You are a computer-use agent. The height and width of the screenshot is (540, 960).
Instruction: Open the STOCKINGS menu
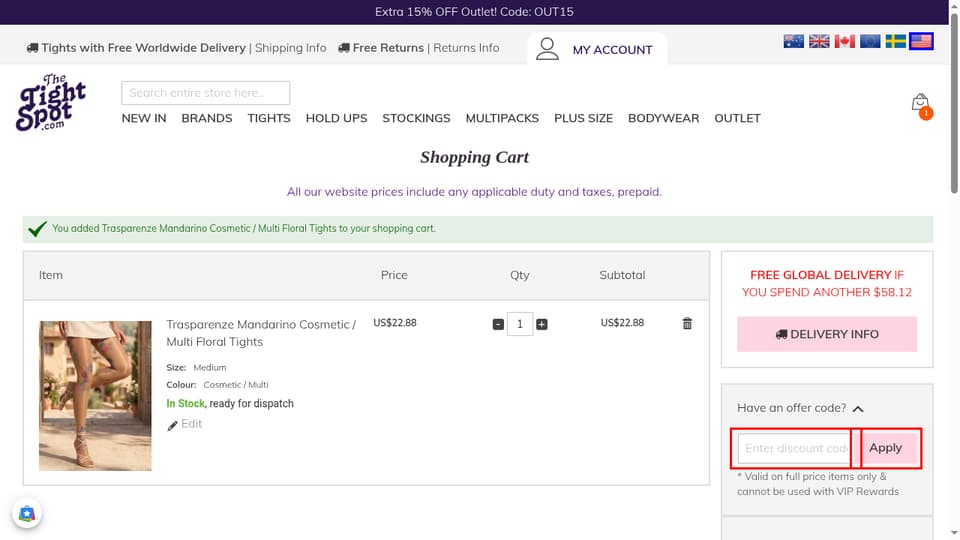click(416, 118)
